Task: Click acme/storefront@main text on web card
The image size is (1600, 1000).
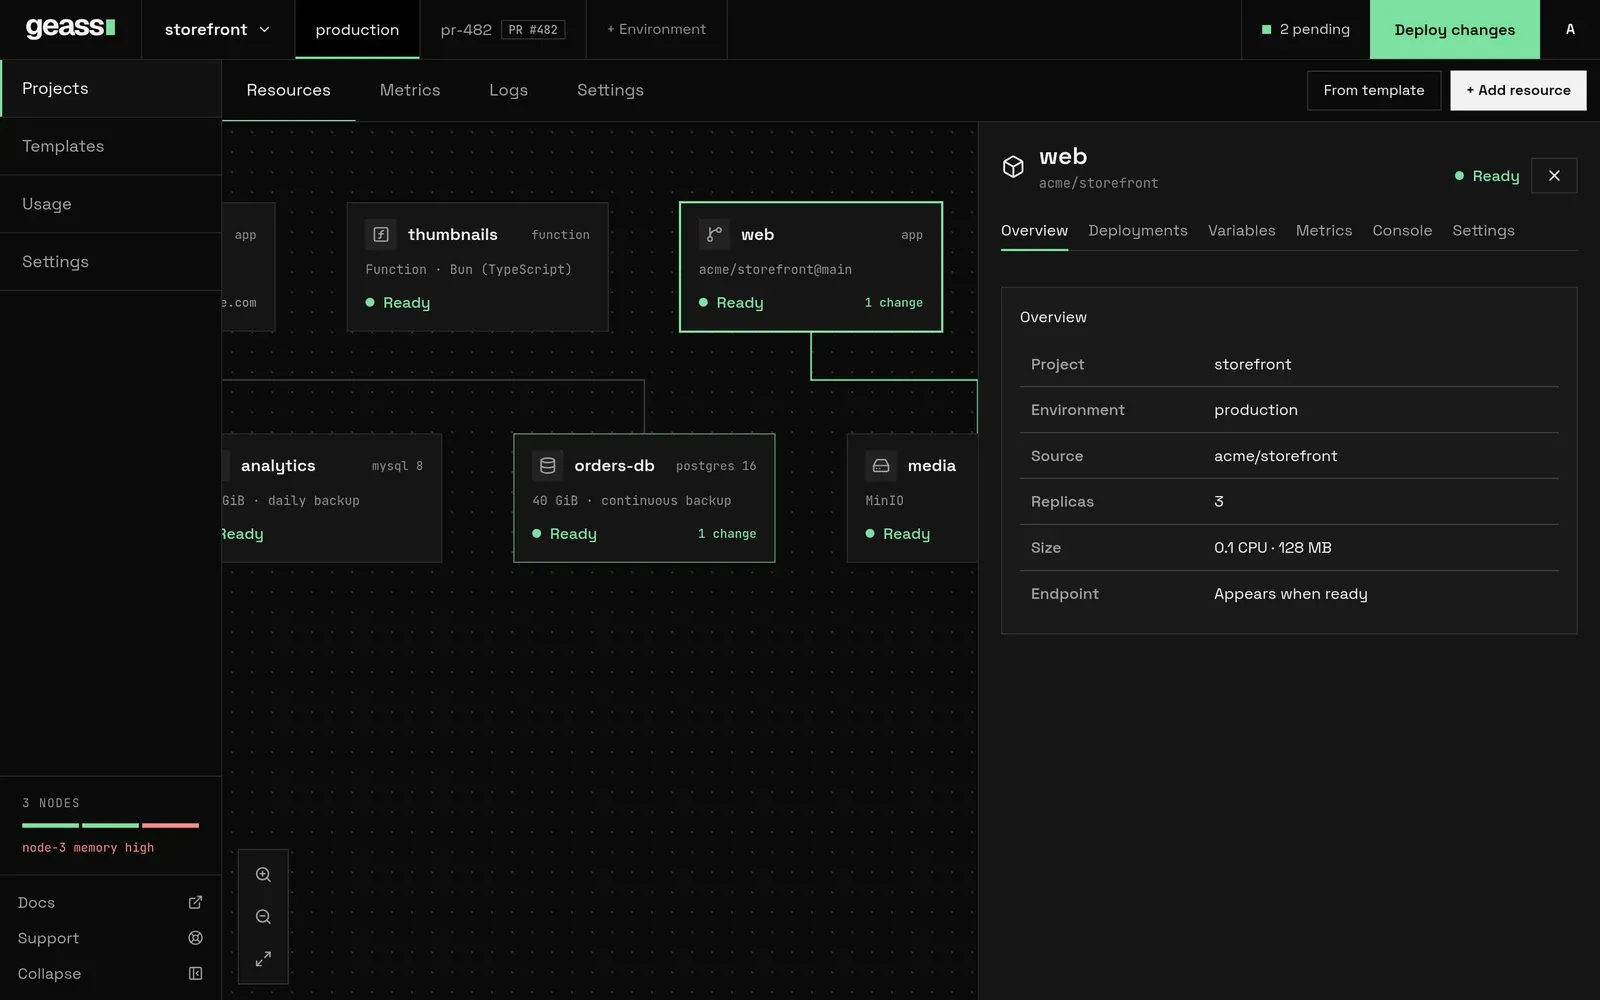Action: [x=775, y=269]
